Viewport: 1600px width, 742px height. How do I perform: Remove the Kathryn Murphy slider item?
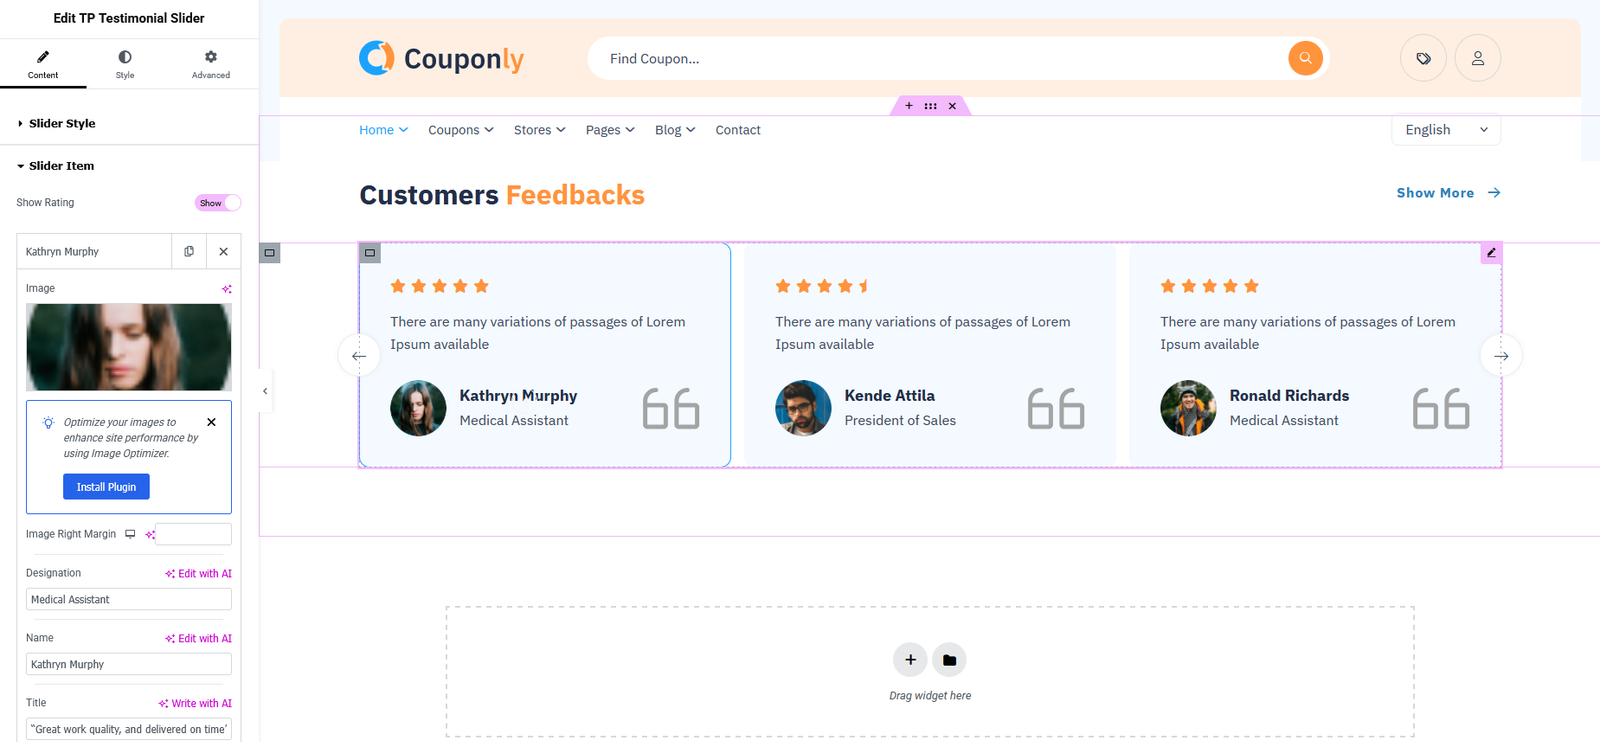223,252
